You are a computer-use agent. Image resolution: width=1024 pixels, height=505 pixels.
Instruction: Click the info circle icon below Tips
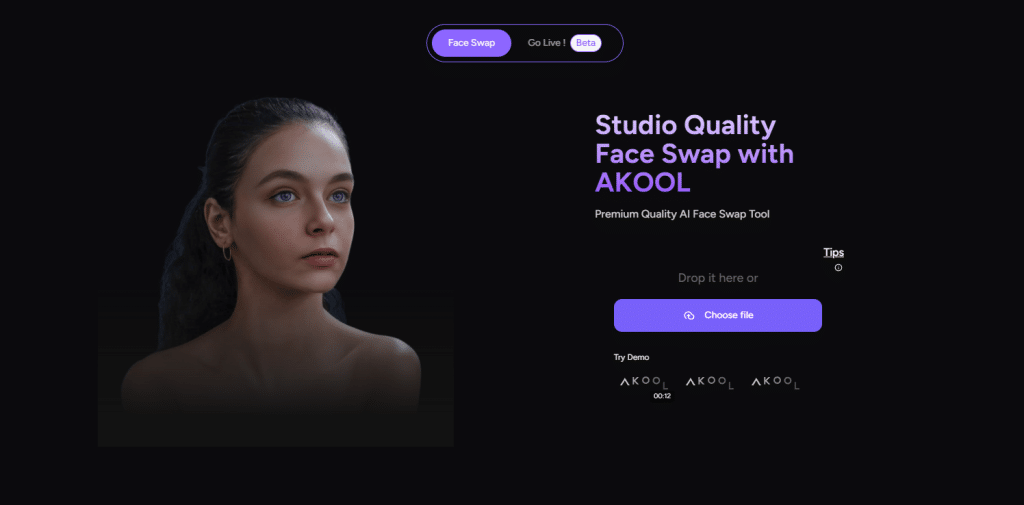[x=839, y=267]
